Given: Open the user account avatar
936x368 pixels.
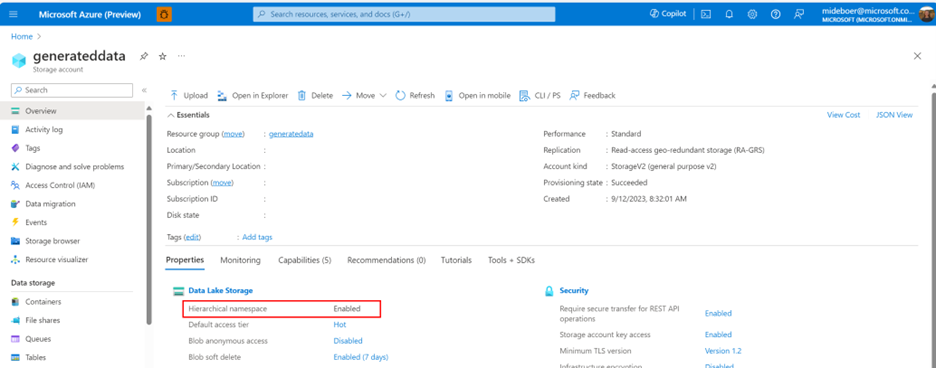Looking at the screenshot, I should coord(927,14).
